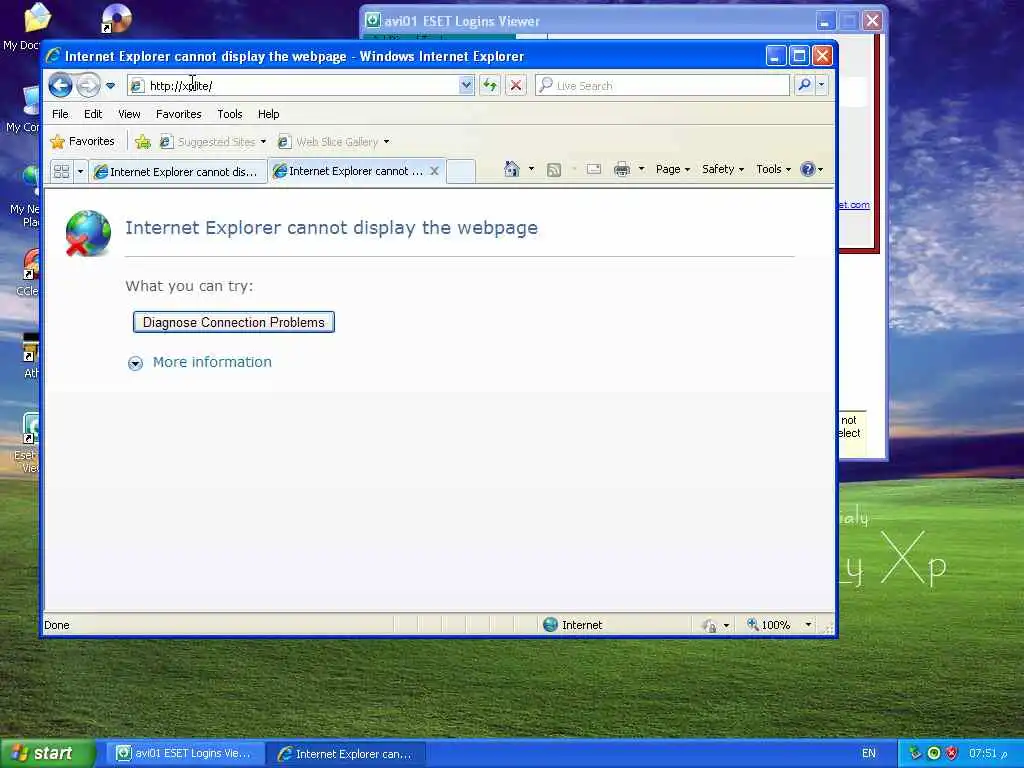This screenshot has width=1024, height=768.
Task: Click the Back navigation arrow
Action: [60, 86]
